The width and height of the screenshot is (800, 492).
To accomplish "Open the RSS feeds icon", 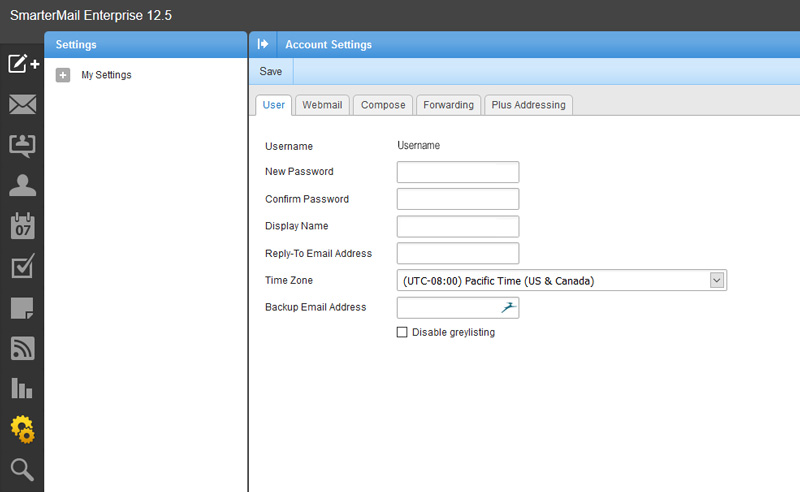I will (x=22, y=348).
